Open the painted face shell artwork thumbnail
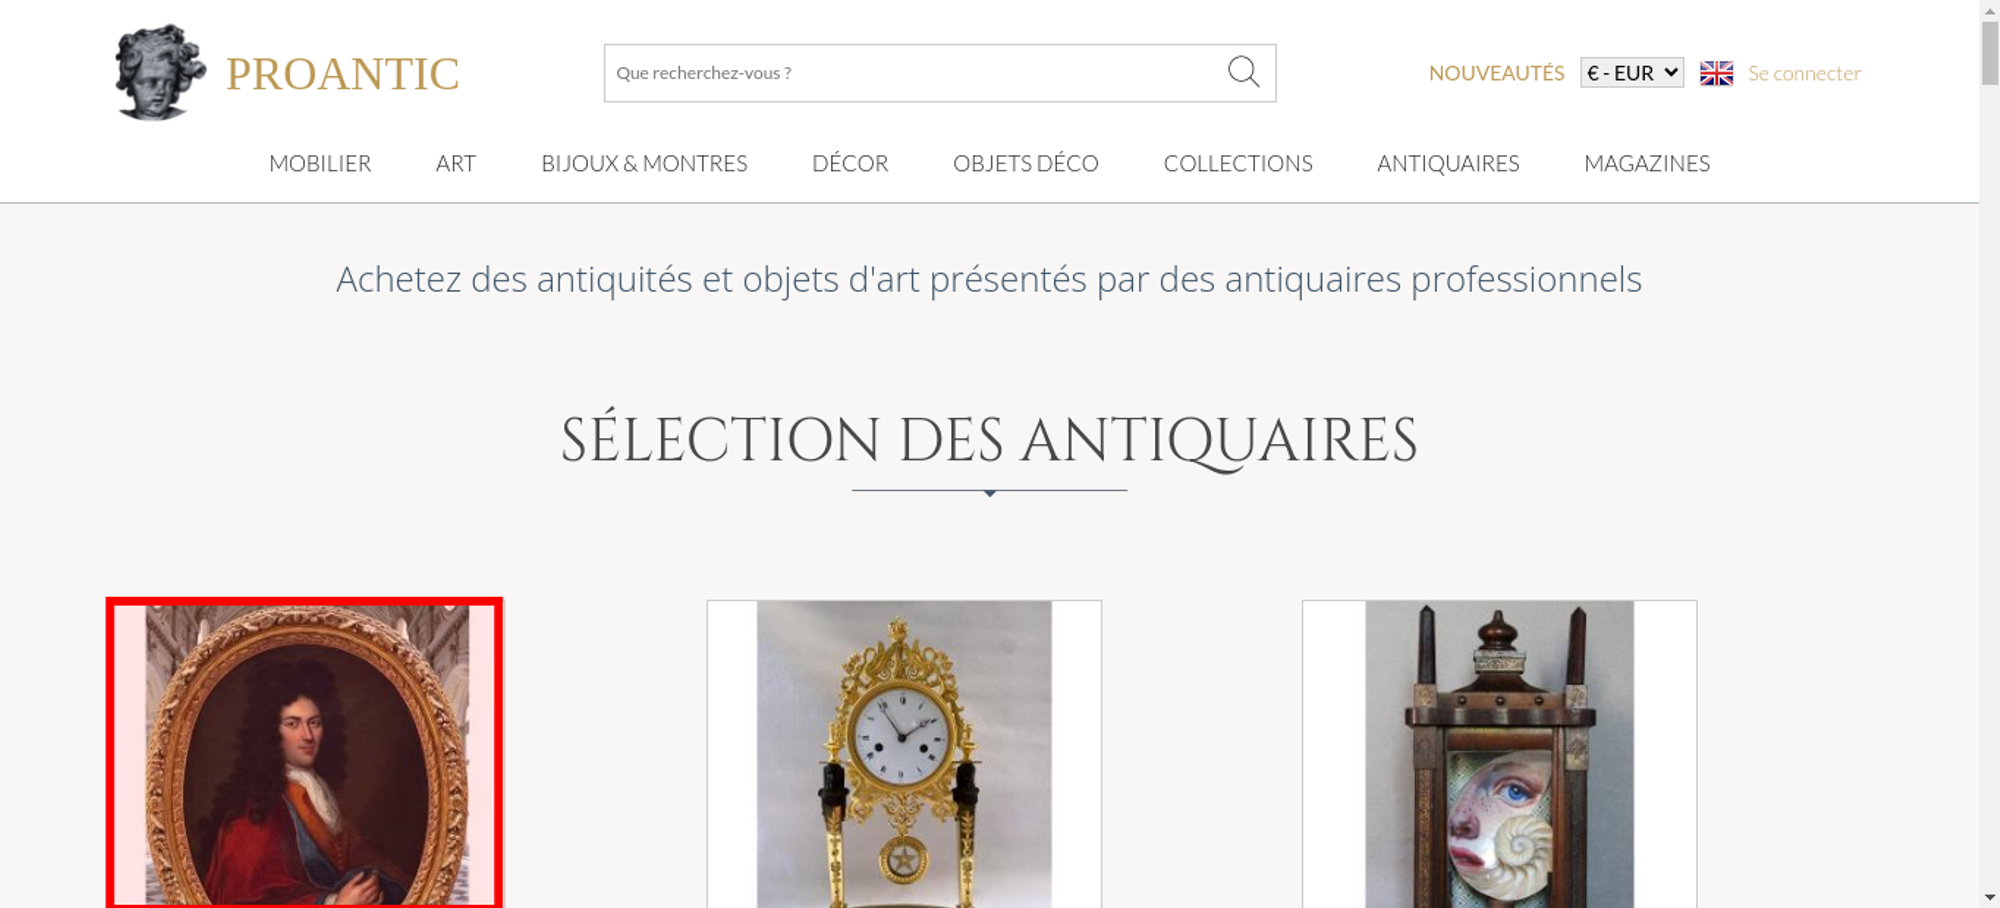Image resolution: width=2000 pixels, height=908 pixels. (1499, 754)
